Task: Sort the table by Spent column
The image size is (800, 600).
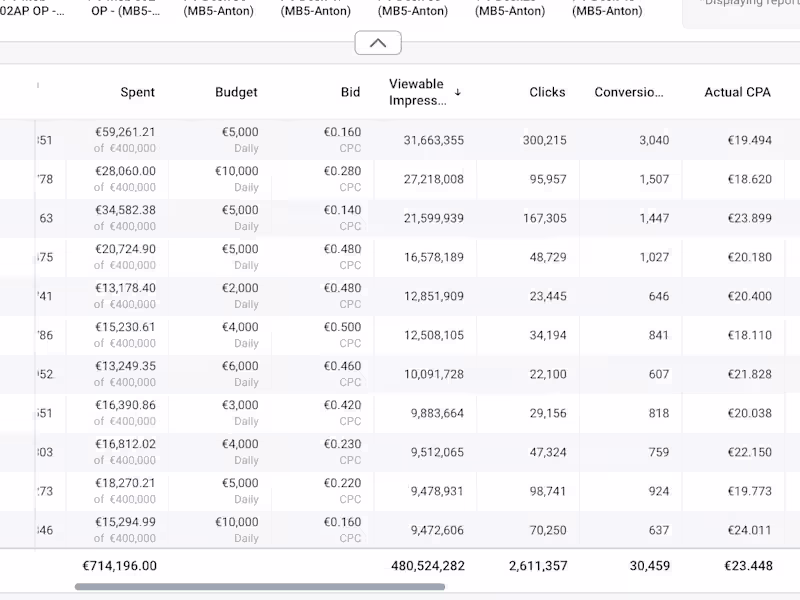Action: click(x=137, y=92)
